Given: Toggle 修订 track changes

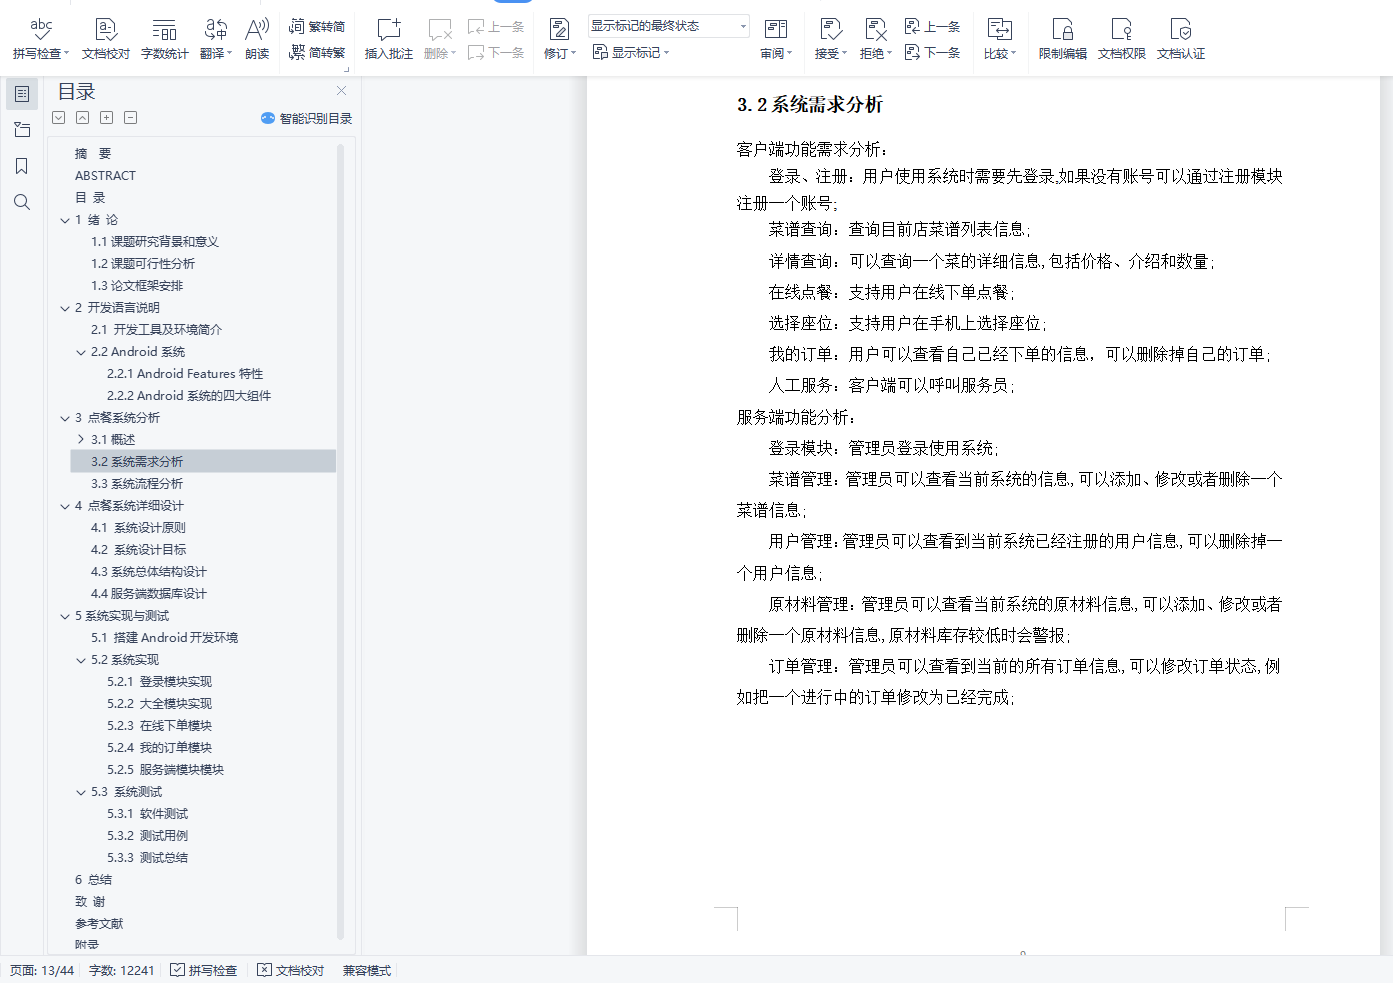Looking at the screenshot, I should (560, 39).
